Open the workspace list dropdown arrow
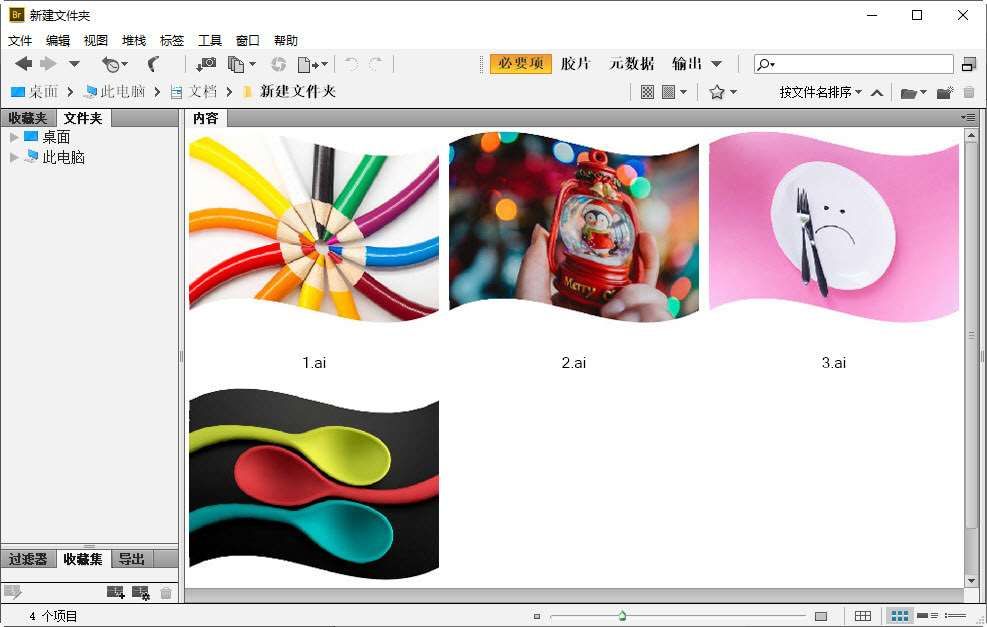 716,64
